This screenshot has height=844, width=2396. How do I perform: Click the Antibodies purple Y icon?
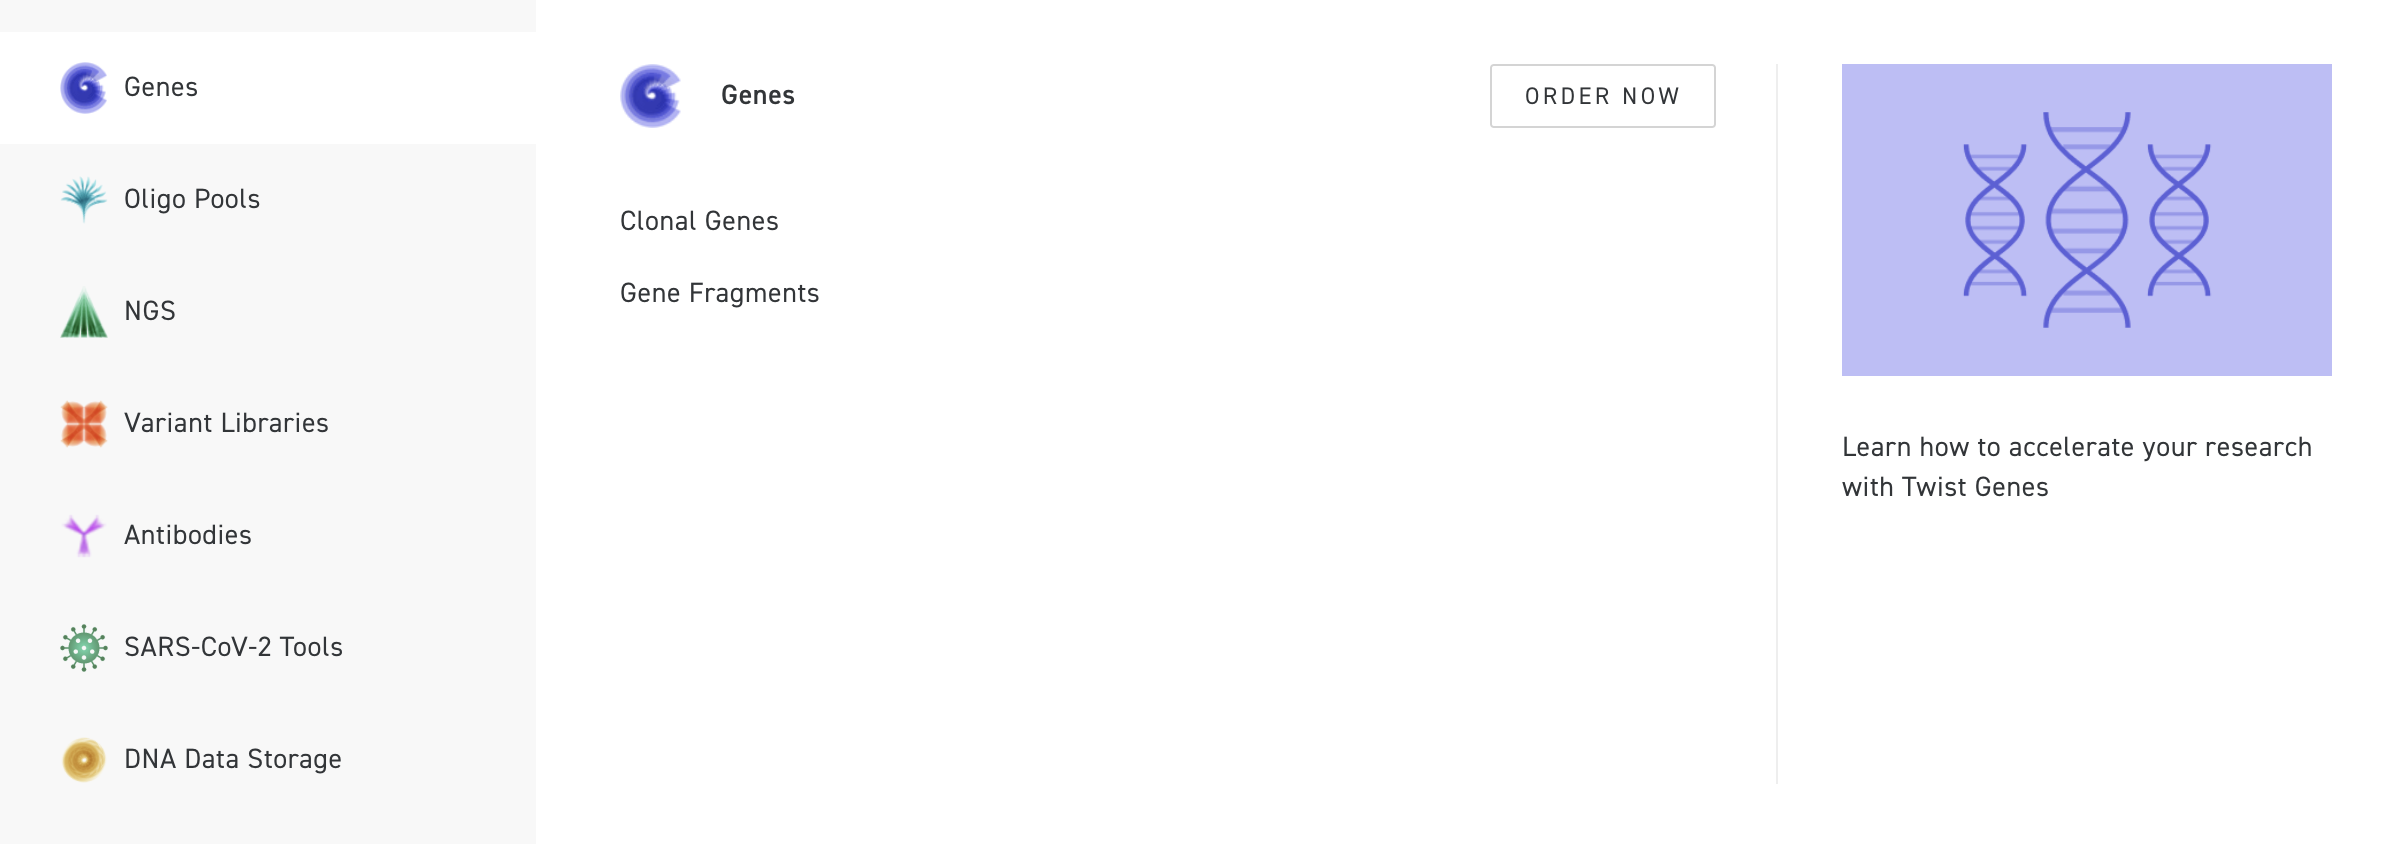coord(84,535)
